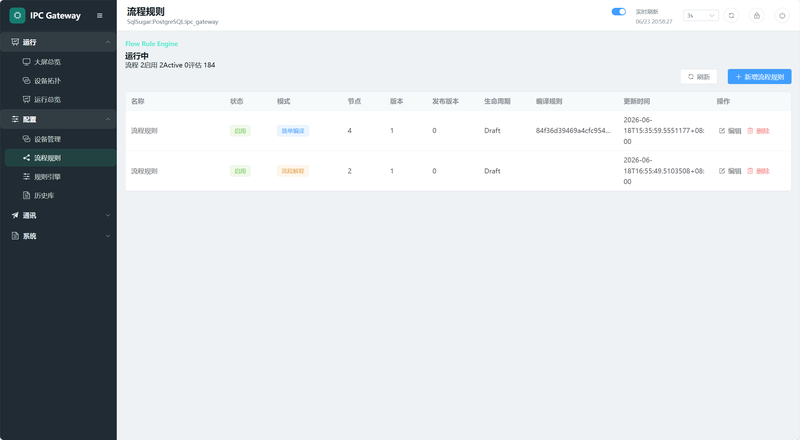
Task: Collapse the 配置 sidebar group
Action: pos(58,119)
